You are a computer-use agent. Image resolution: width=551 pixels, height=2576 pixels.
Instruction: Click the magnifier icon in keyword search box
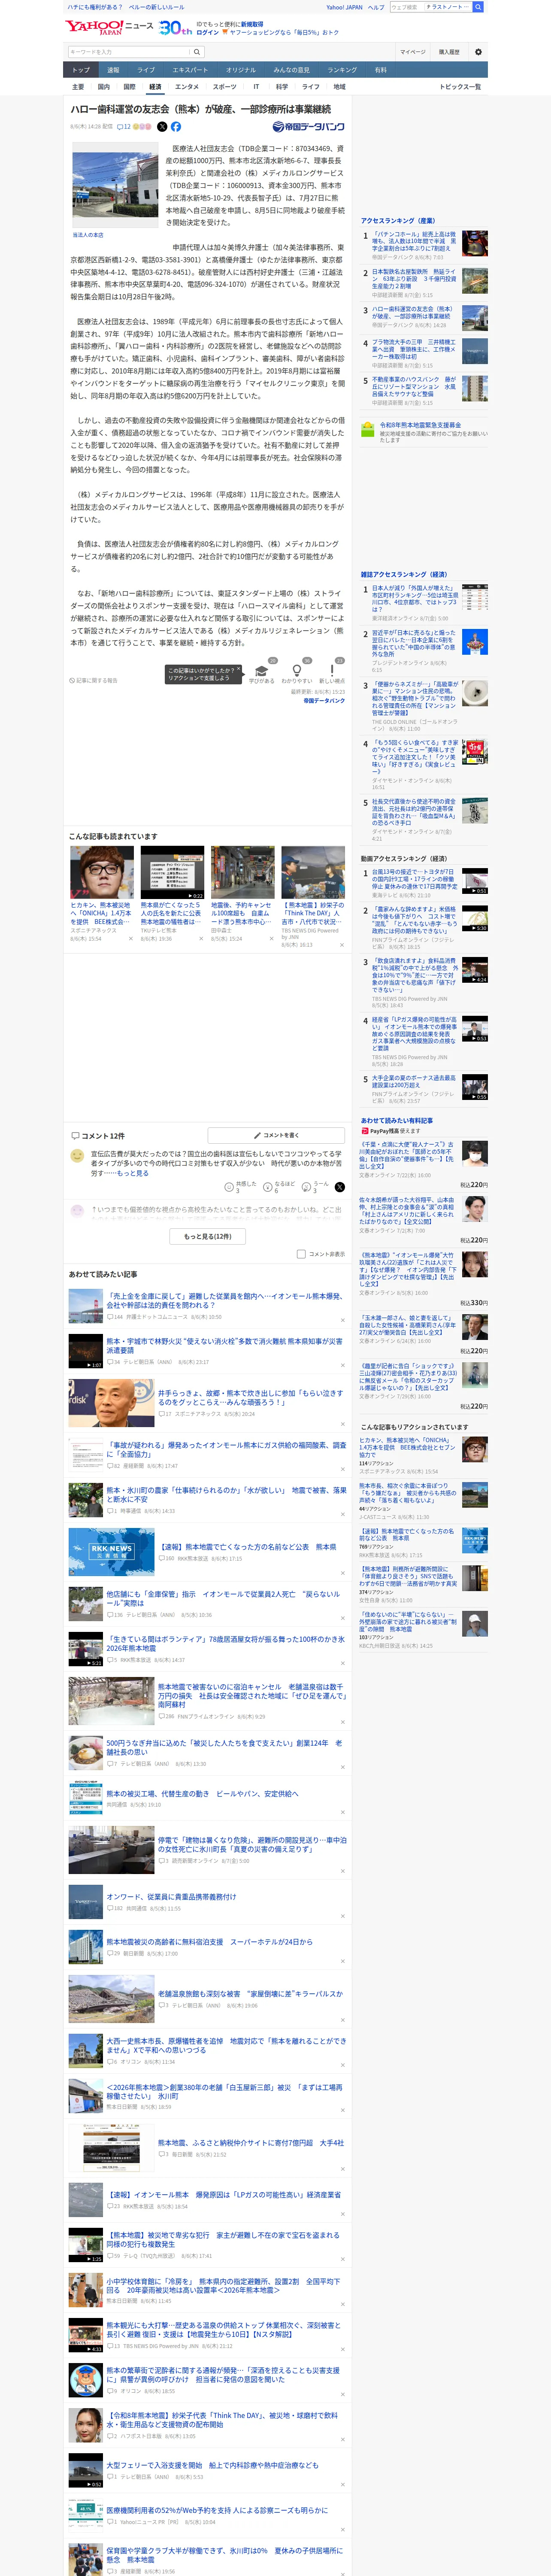197,52
